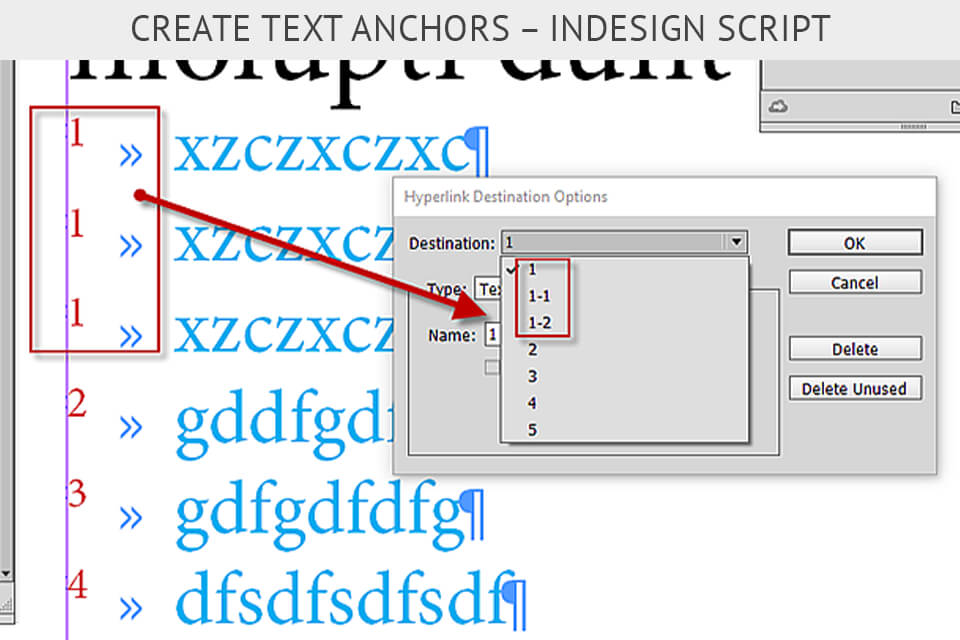The width and height of the screenshot is (960, 640).
Task: Click the anchor chevron before the first XZCZXCZXC
Action: coord(130,155)
